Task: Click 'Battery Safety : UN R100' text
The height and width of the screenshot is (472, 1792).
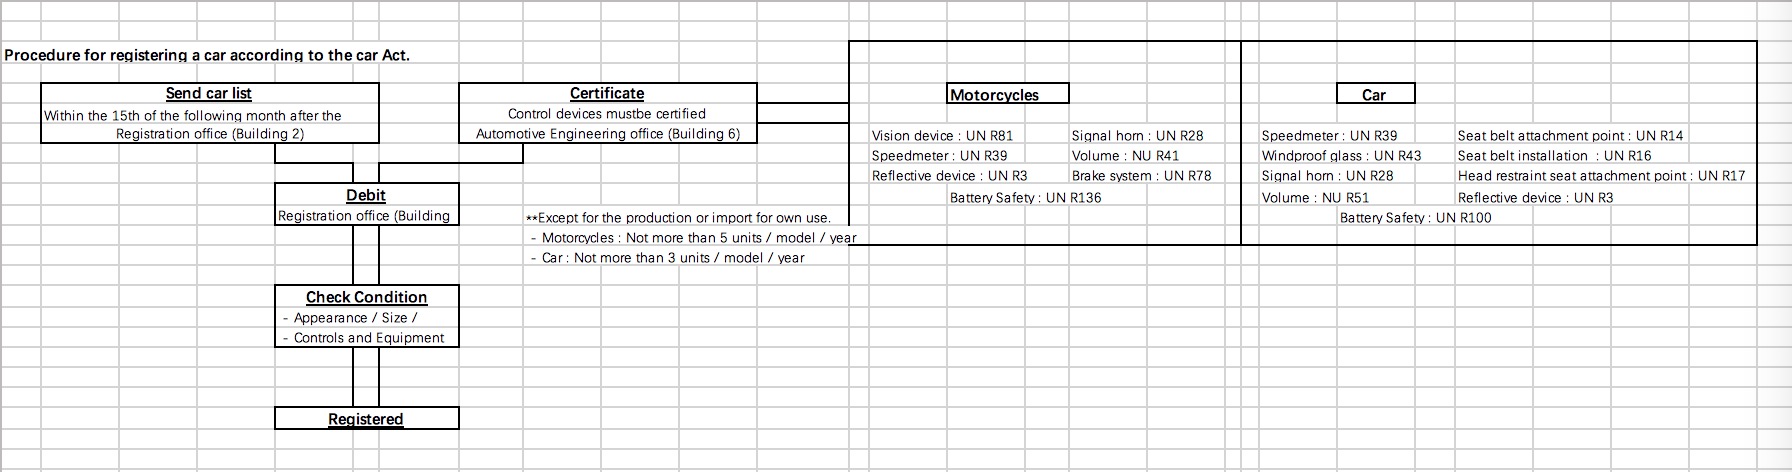Action: (1415, 217)
